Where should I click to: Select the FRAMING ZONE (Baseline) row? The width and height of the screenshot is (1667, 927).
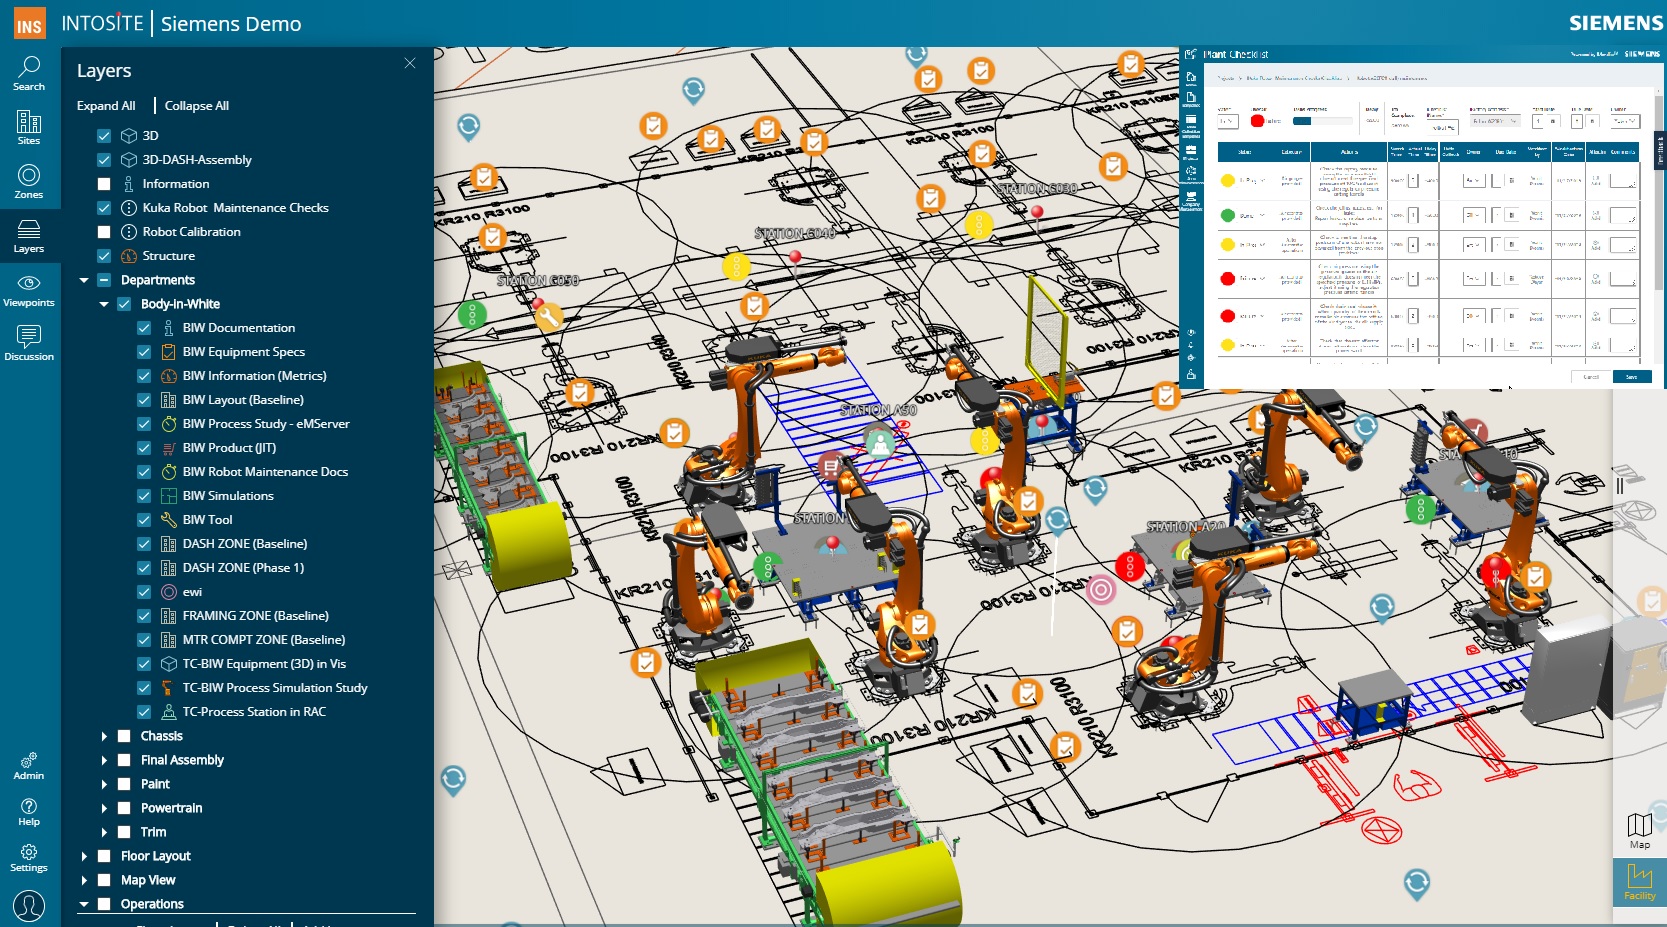click(255, 615)
